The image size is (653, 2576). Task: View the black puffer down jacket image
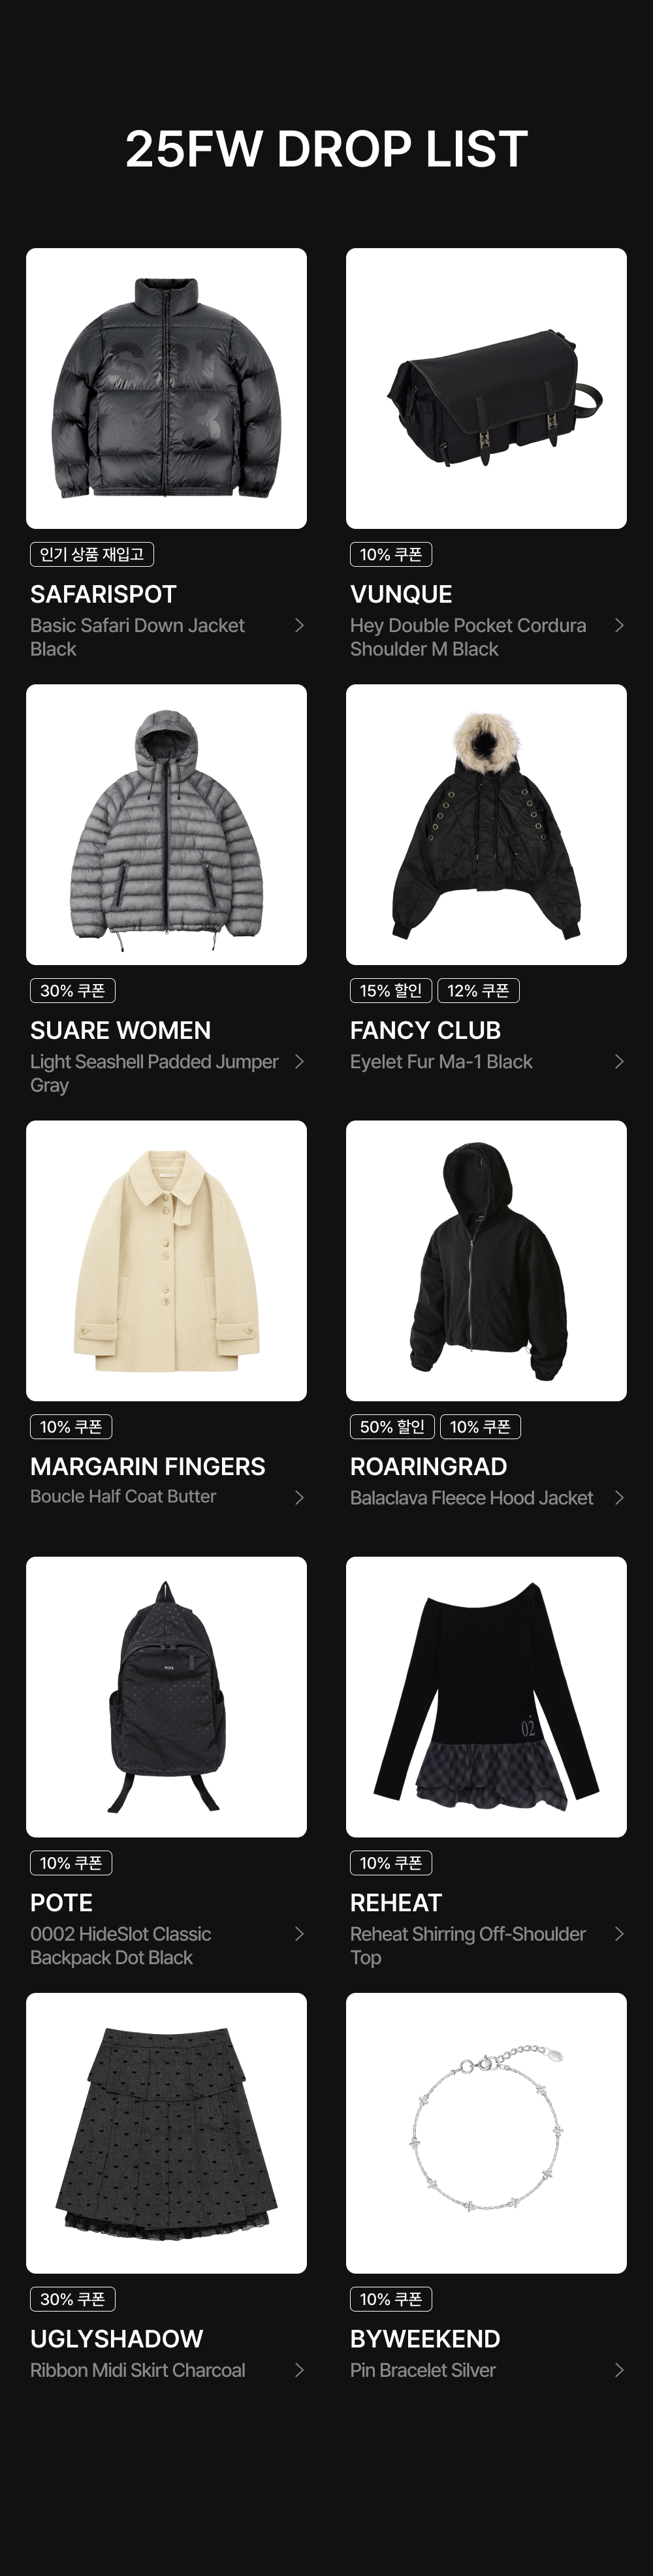[166, 388]
